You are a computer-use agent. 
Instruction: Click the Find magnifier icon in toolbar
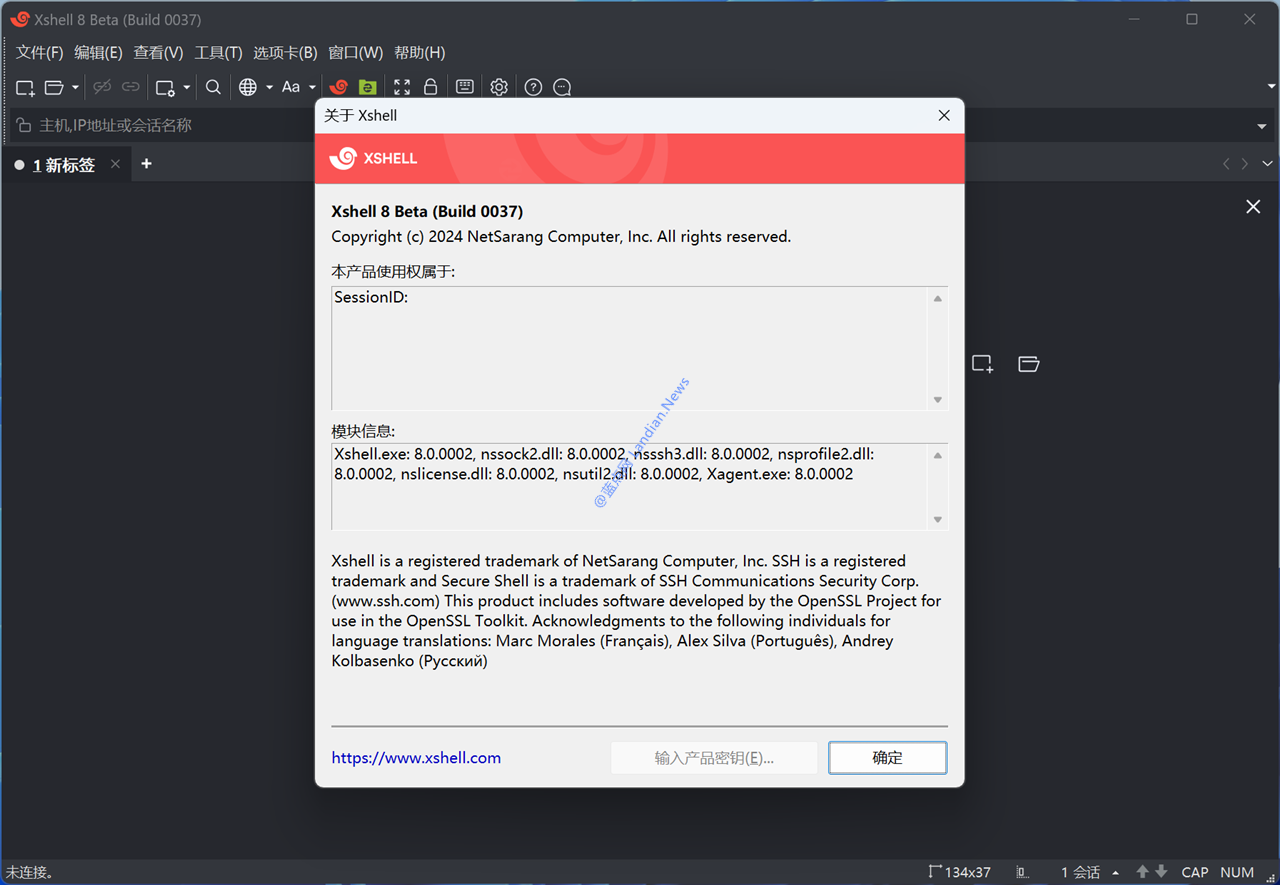click(x=213, y=88)
